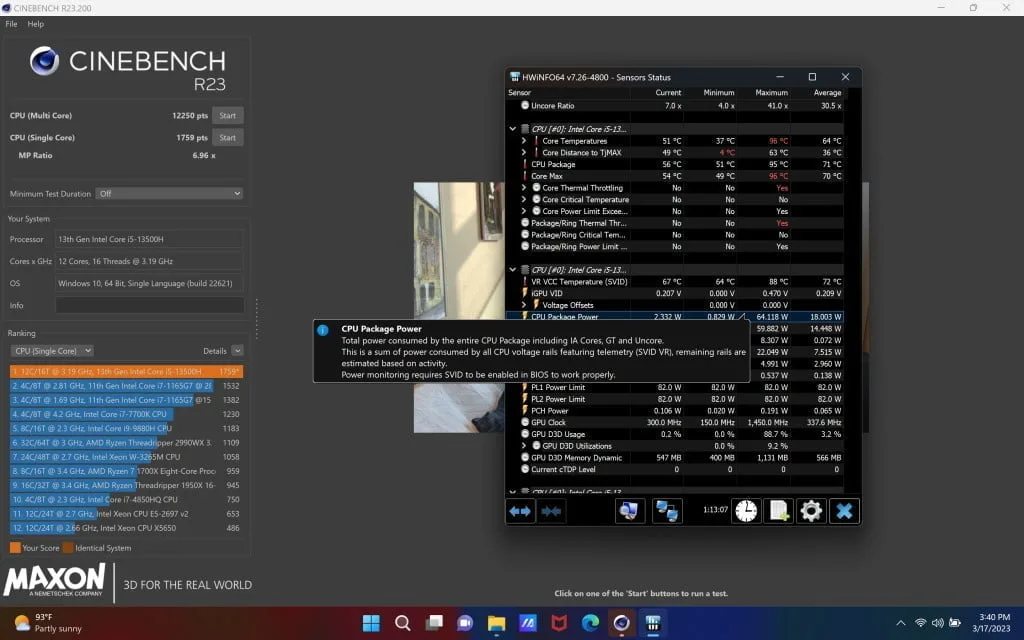Image resolution: width=1024 pixels, height=640 pixels.
Task: Click the expand columns arrows icon in HWiNFO
Action: coord(520,511)
